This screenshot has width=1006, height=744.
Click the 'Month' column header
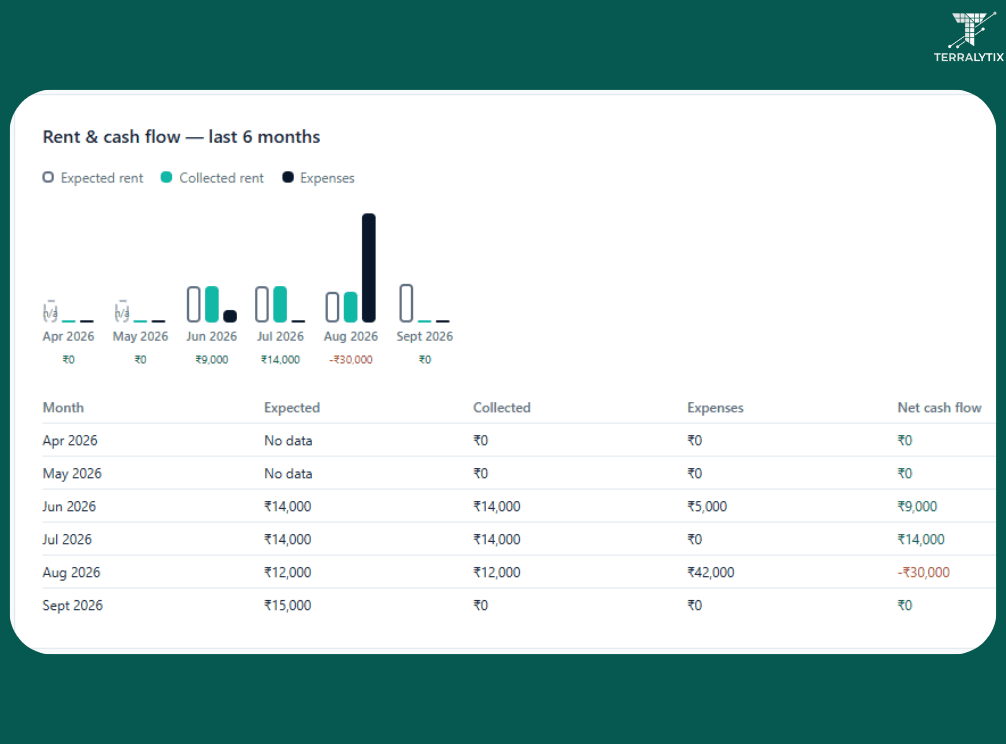pos(63,407)
